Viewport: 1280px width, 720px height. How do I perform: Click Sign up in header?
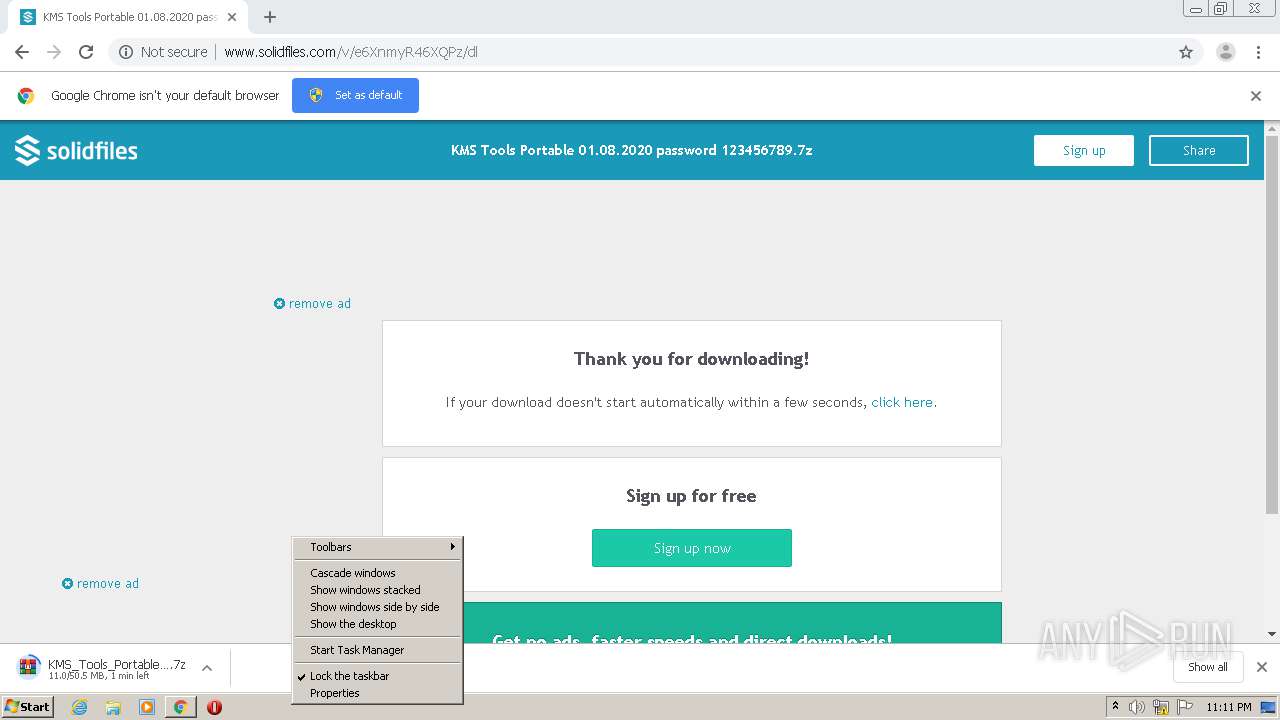tap(1084, 150)
